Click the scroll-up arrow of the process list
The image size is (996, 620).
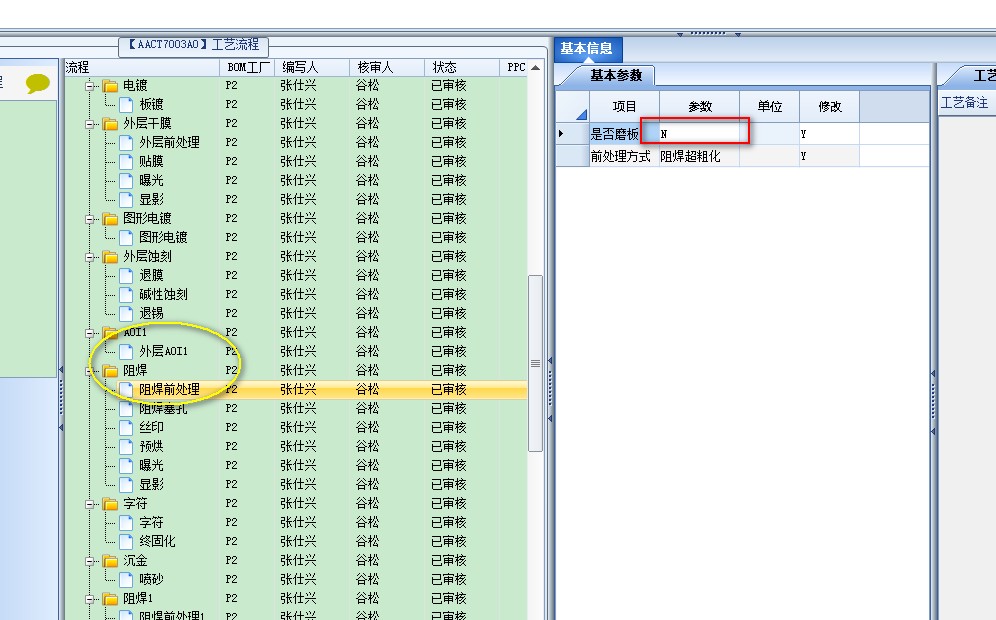(x=535, y=67)
